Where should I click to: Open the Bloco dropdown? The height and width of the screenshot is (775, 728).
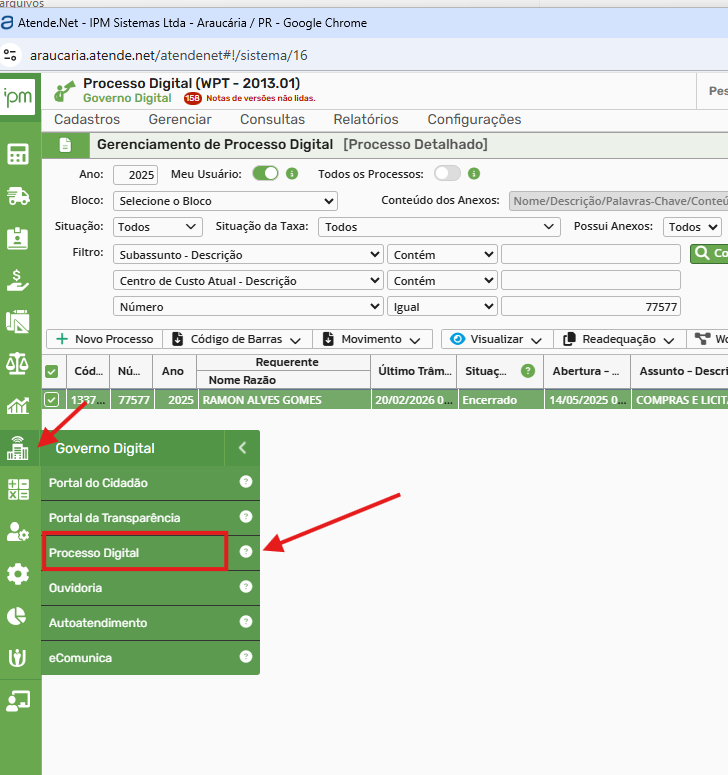[225, 201]
